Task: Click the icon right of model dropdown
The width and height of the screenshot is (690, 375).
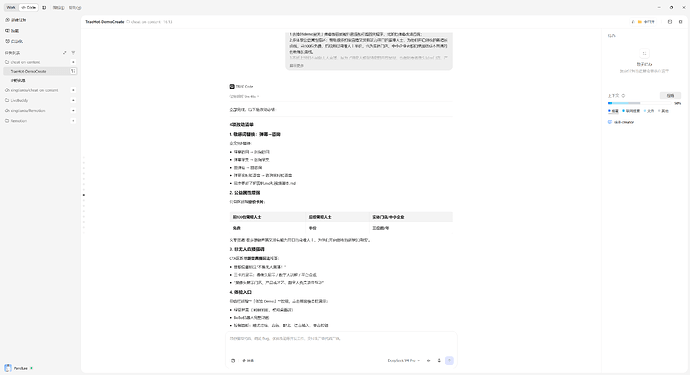Action: coord(428,360)
